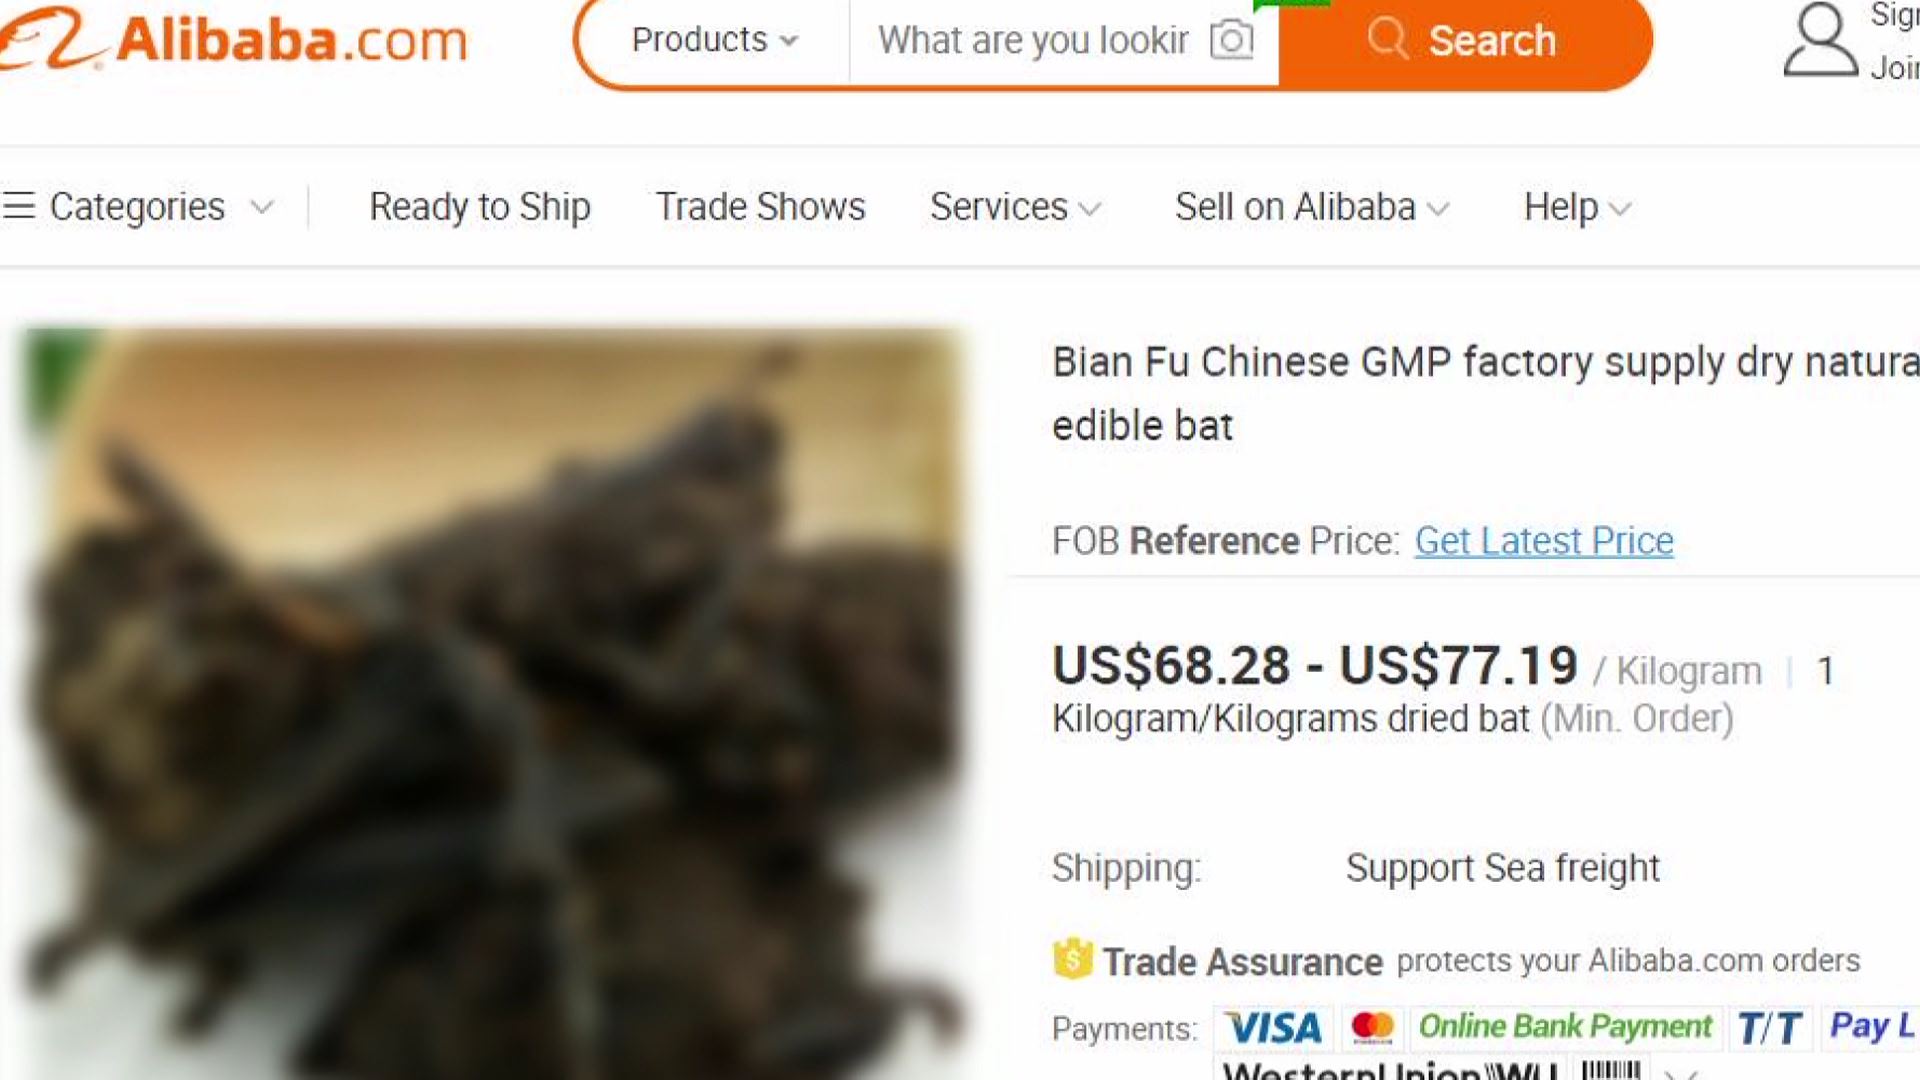1920x1080 pixels.
Task: Open image search camera icon
Action: 1231,40
